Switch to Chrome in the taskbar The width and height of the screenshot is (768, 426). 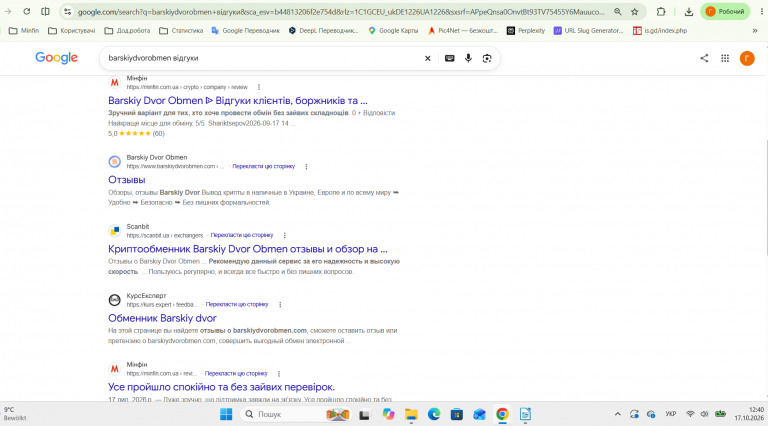coord(502,414)
